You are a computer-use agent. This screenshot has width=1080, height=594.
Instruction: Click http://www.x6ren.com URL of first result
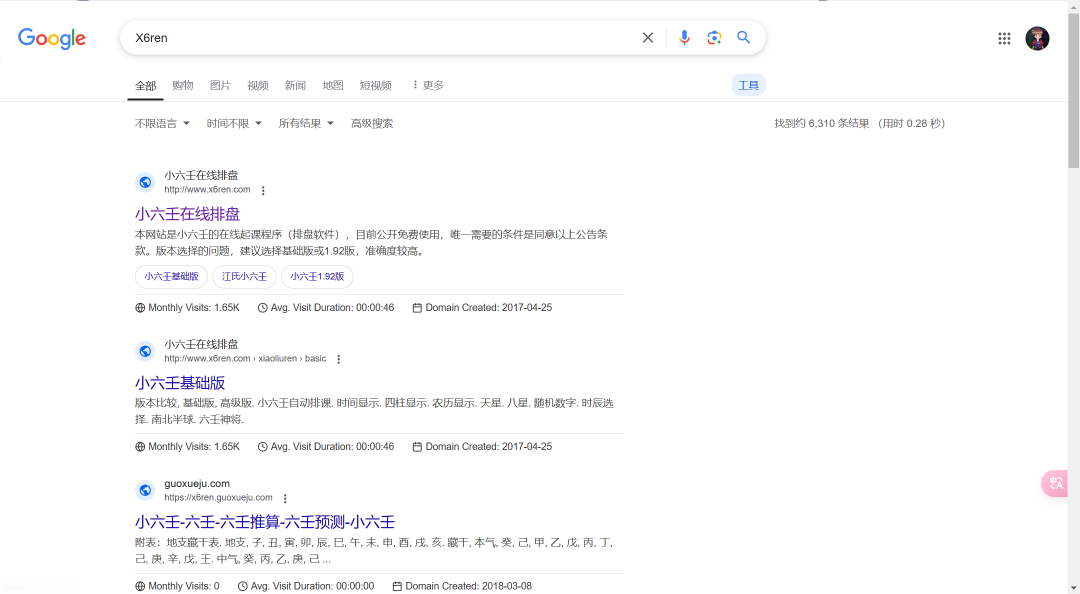tap(207, 190)
